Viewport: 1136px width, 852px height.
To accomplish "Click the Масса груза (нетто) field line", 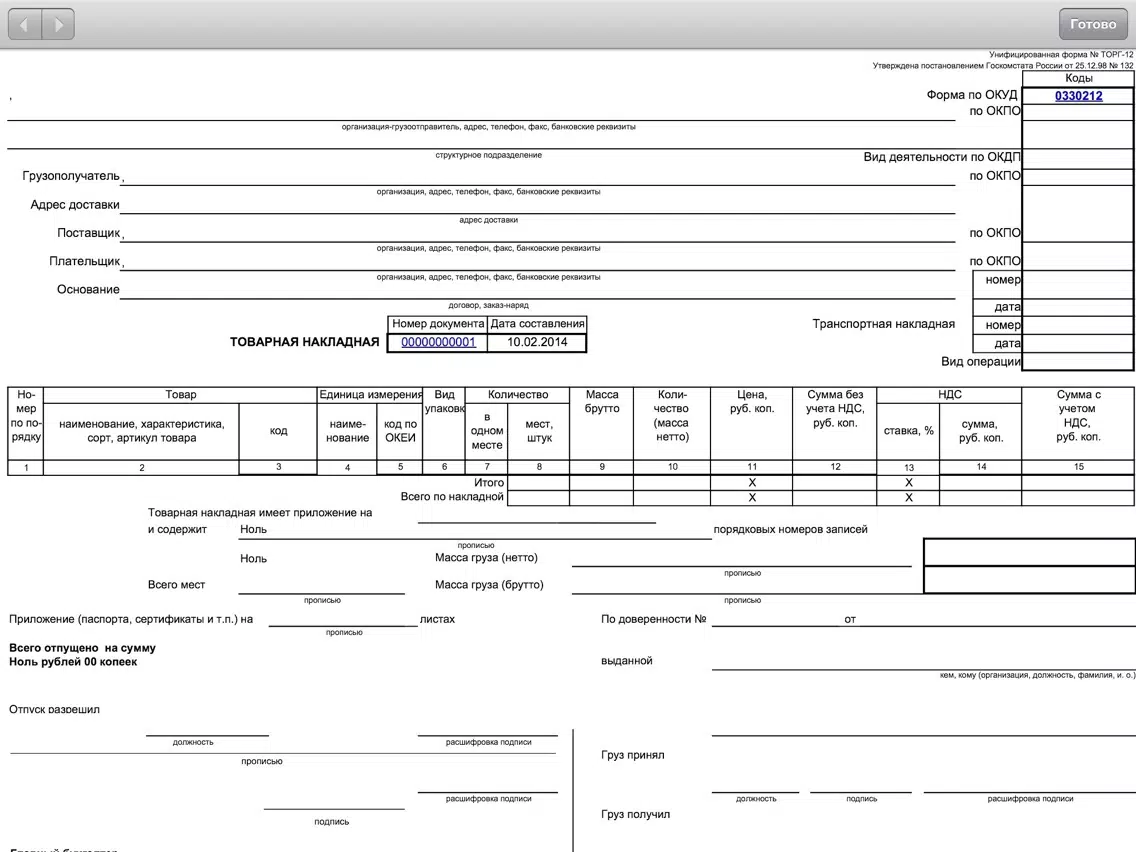I will pyautogui.click(x=741, y=558).
